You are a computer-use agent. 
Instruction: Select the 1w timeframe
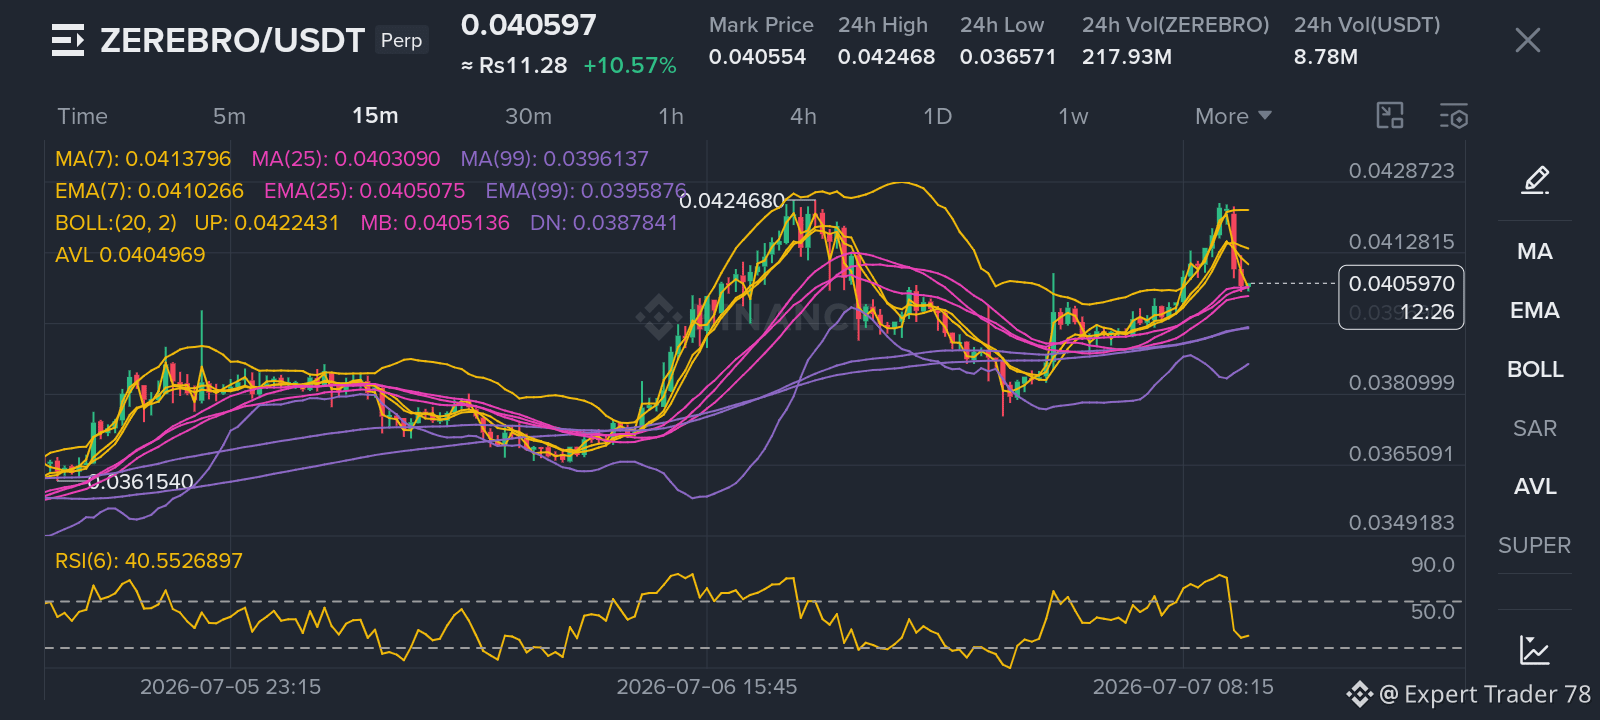click(x=1073, y=116)
